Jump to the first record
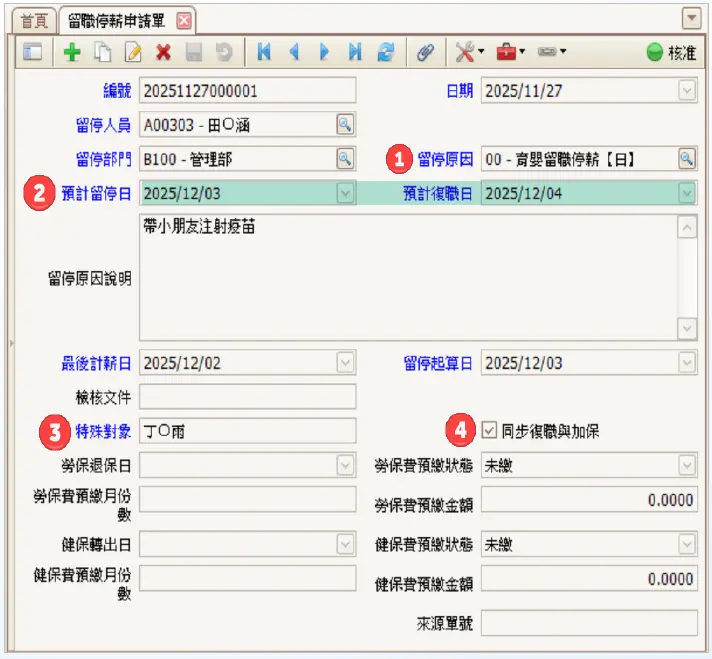The width and height of the screenshot is (712, 659). (x=264, y=53)
